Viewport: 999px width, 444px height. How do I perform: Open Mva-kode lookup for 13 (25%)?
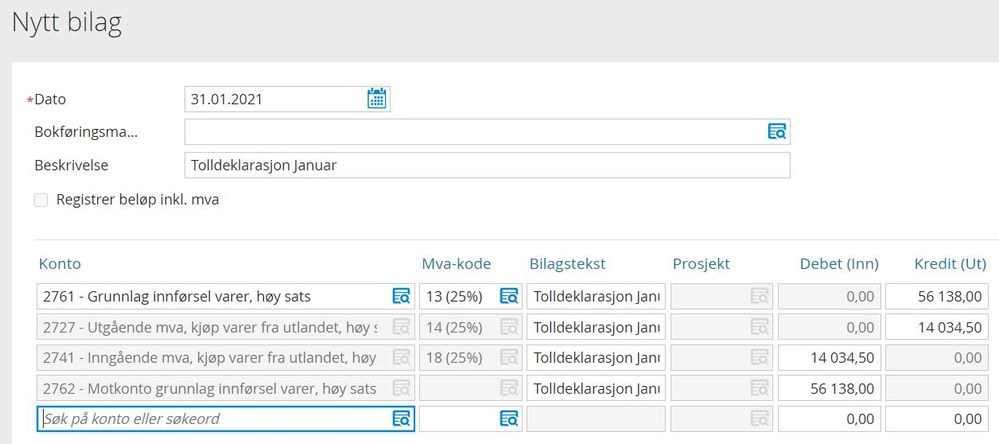click(x=509, y=296)
